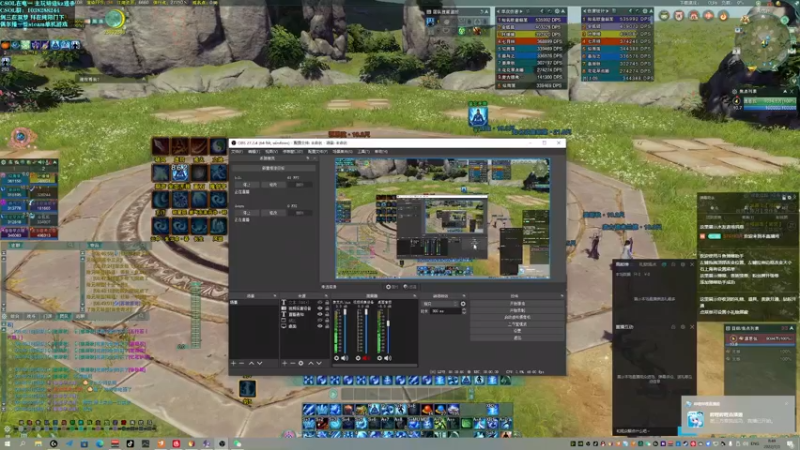Open the Help menu in OBS

[x=381, y=152]
